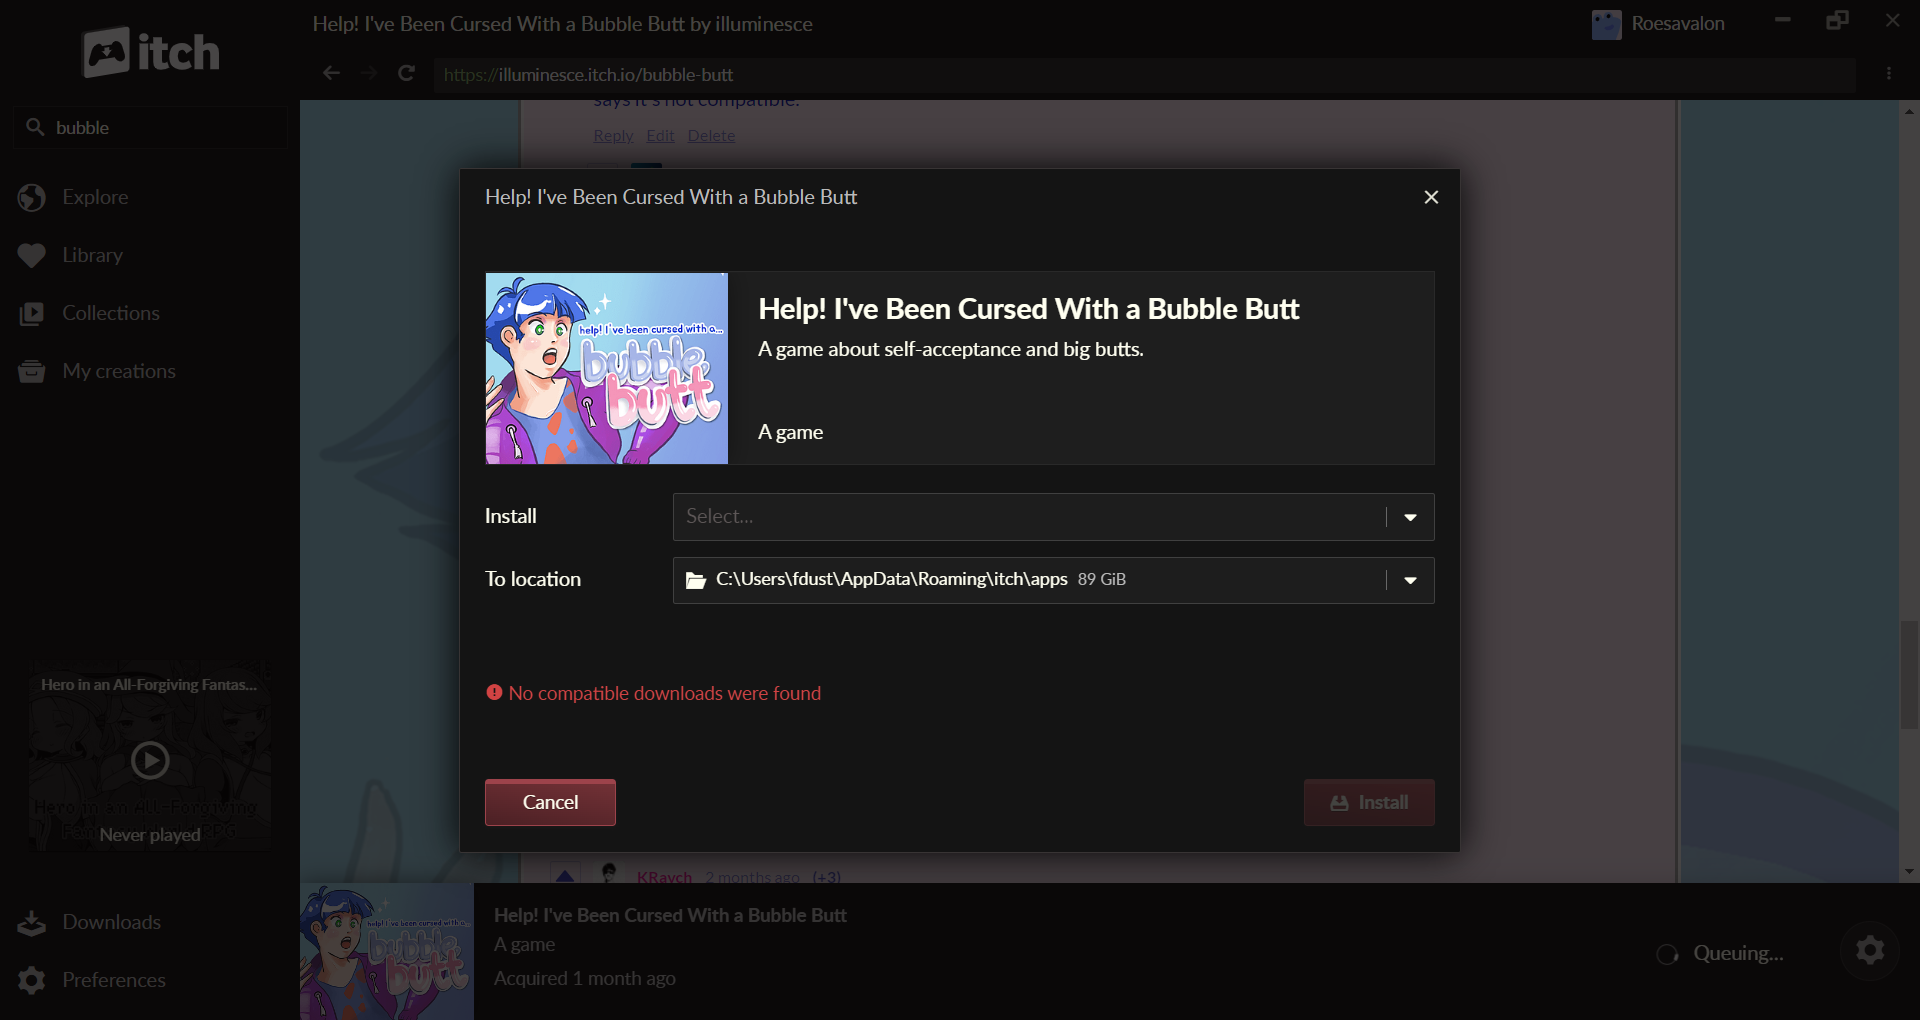Minimize the itch window

1783,20
